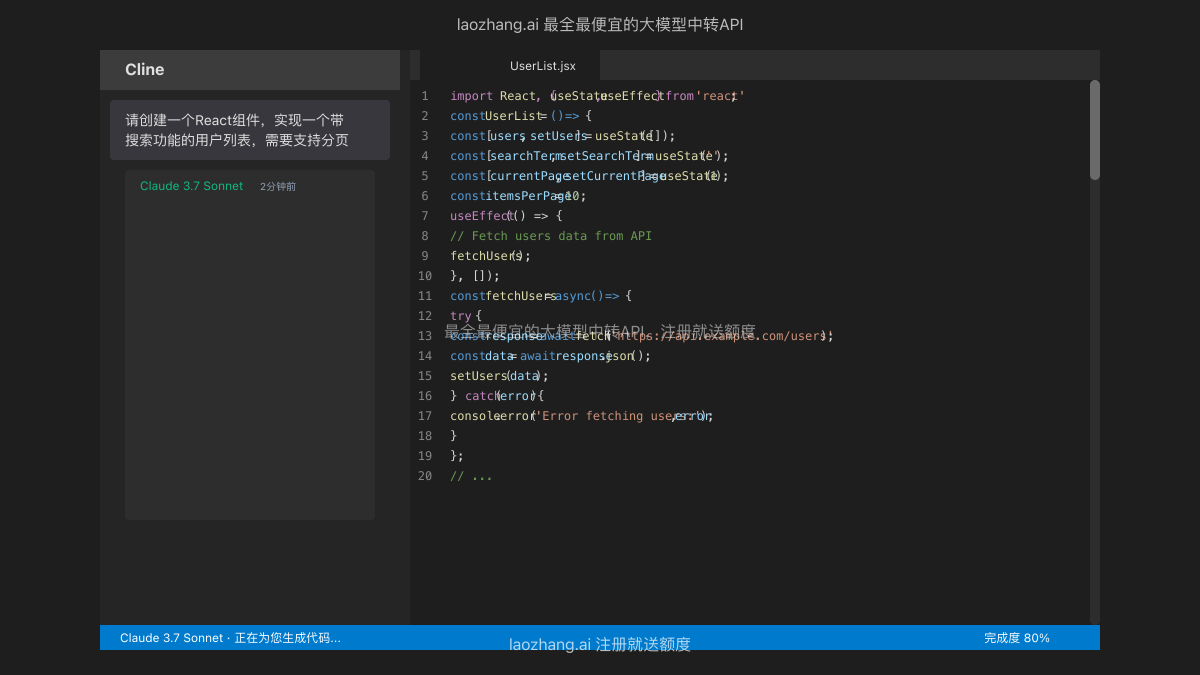Select the user prompt about creating a React component
1200x675 pixels.
tap(250, 130)
